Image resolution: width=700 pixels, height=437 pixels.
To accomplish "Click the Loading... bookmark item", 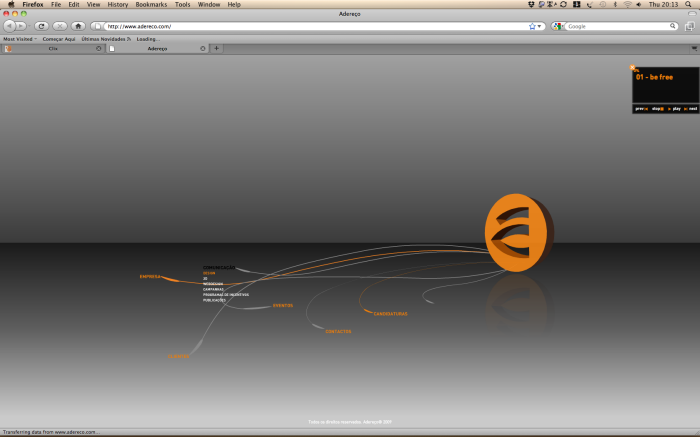I will click(x=148, y=39).
